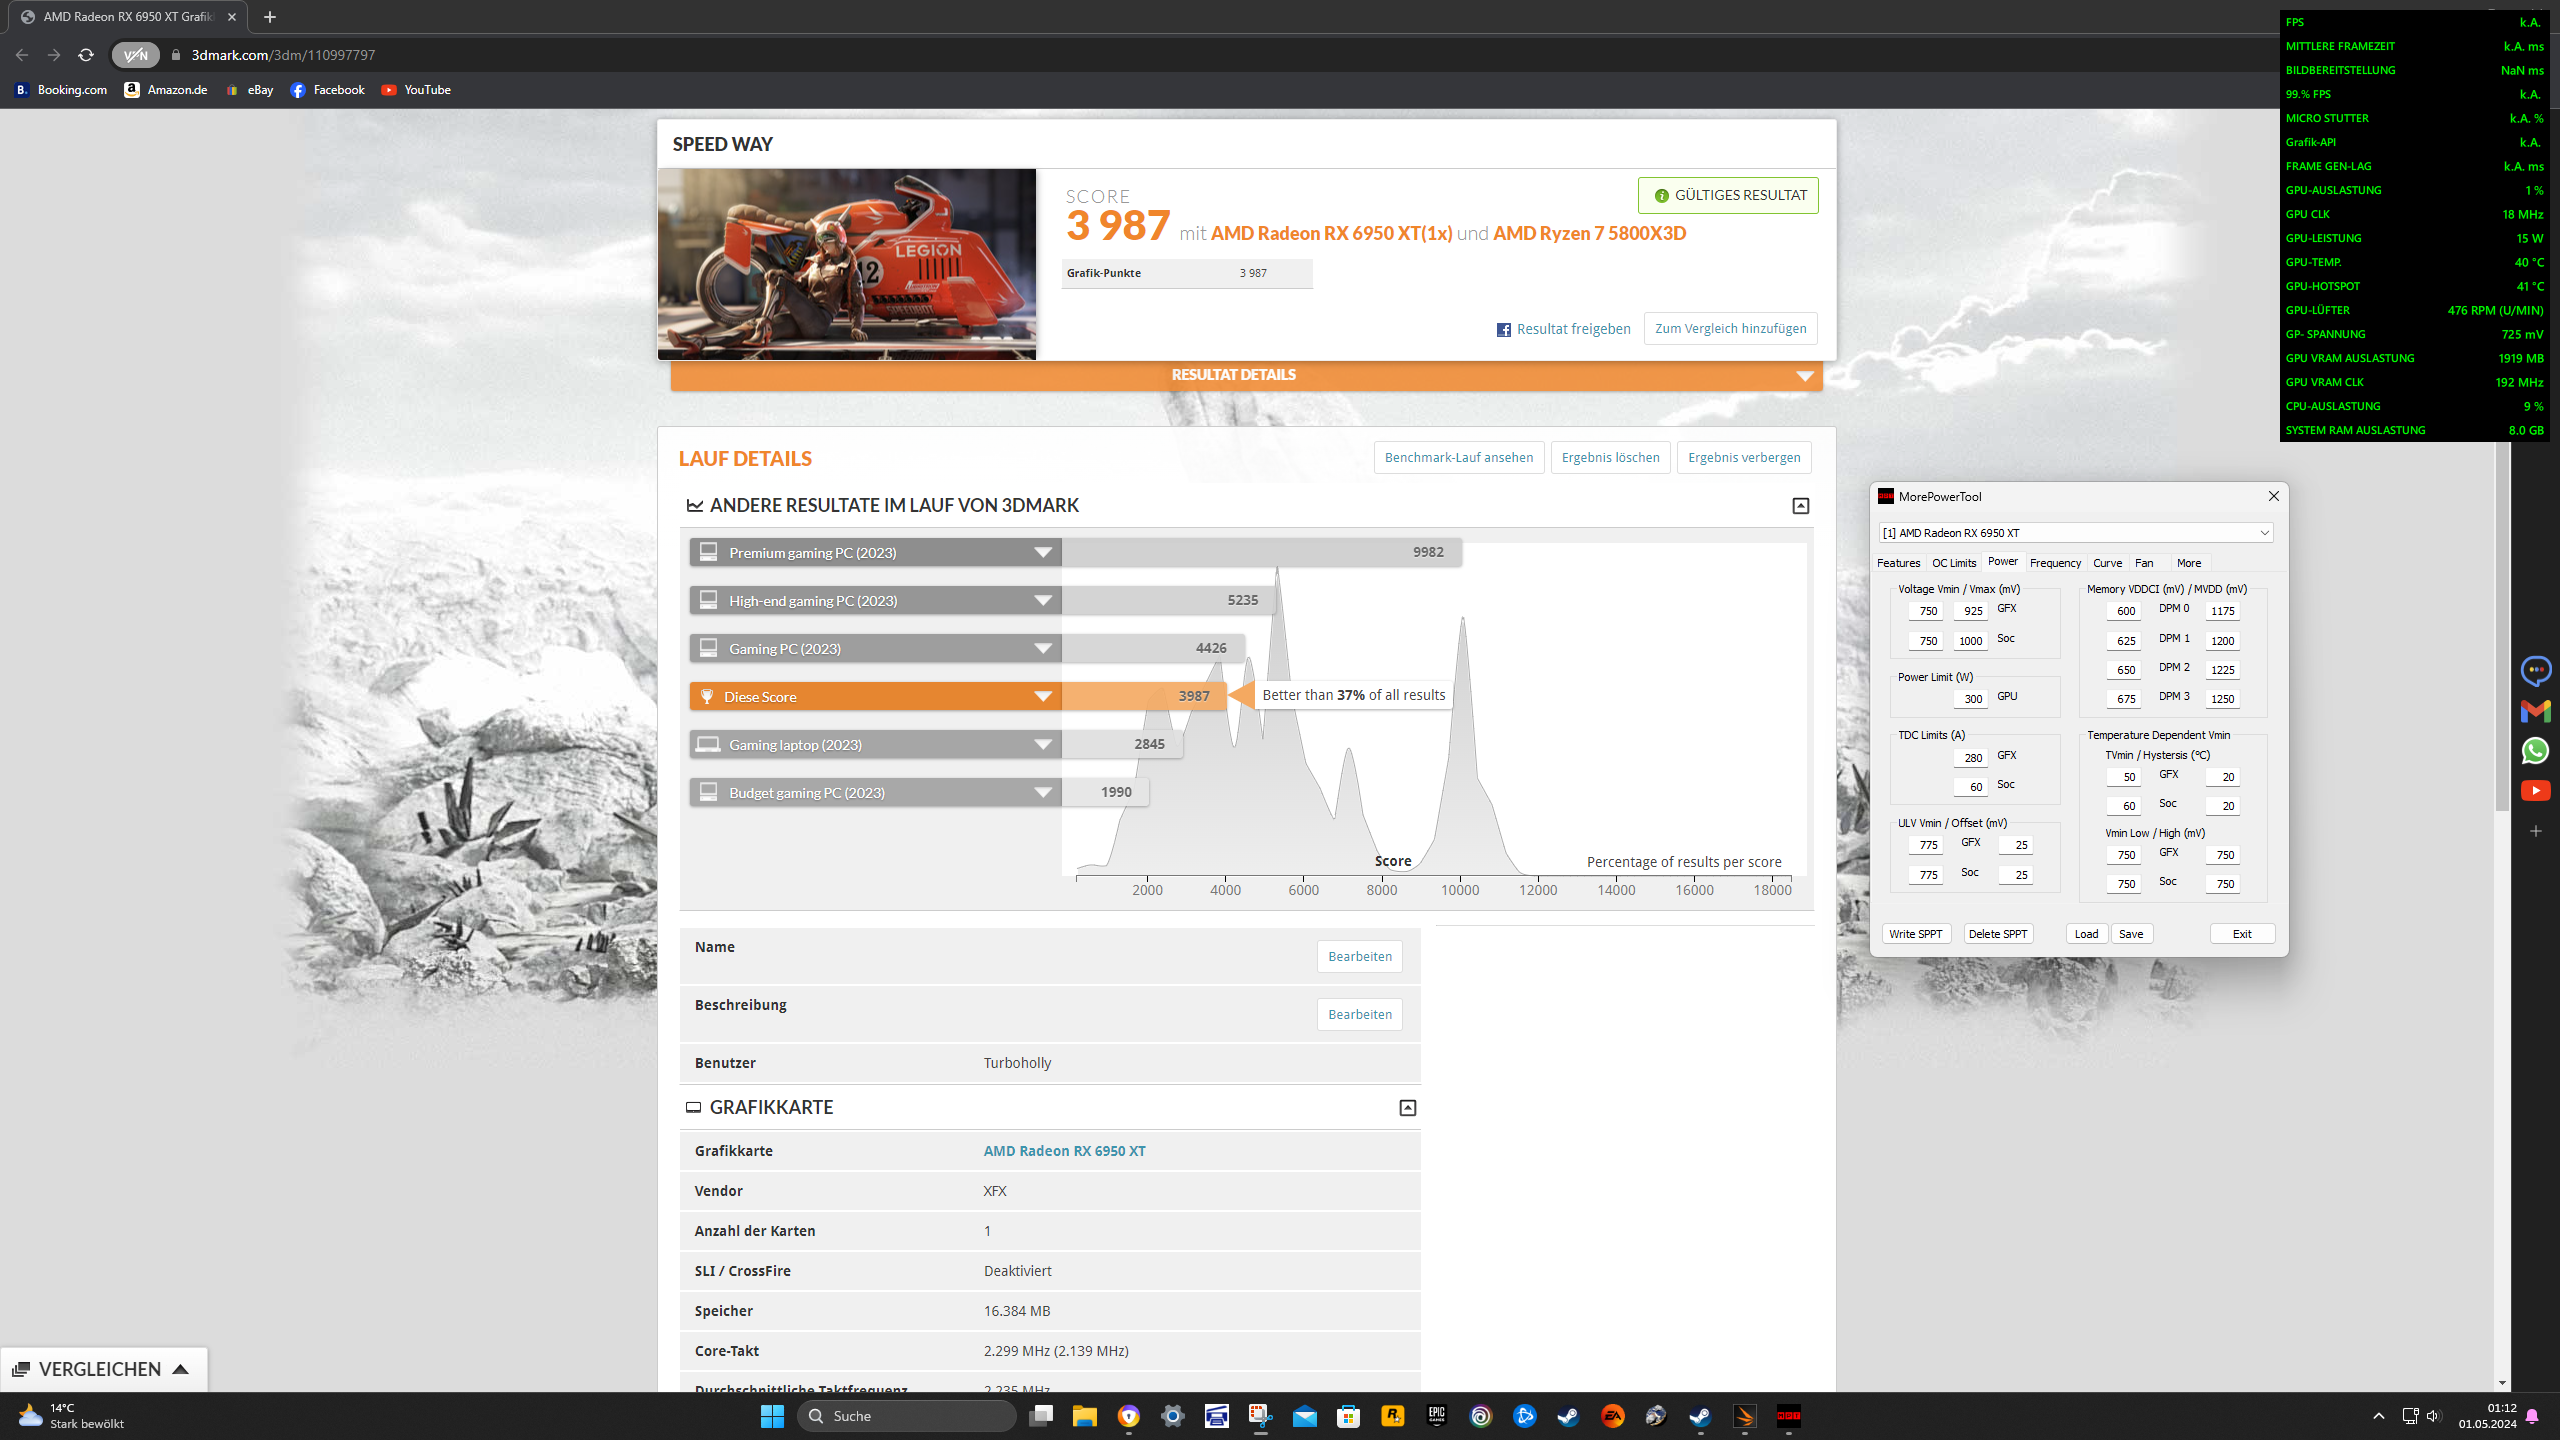This screenshot has height=1440, width=2560.
Task: Click the GPU Power Limit input field
Action: pyautogui.click(x=1971, y=699)
